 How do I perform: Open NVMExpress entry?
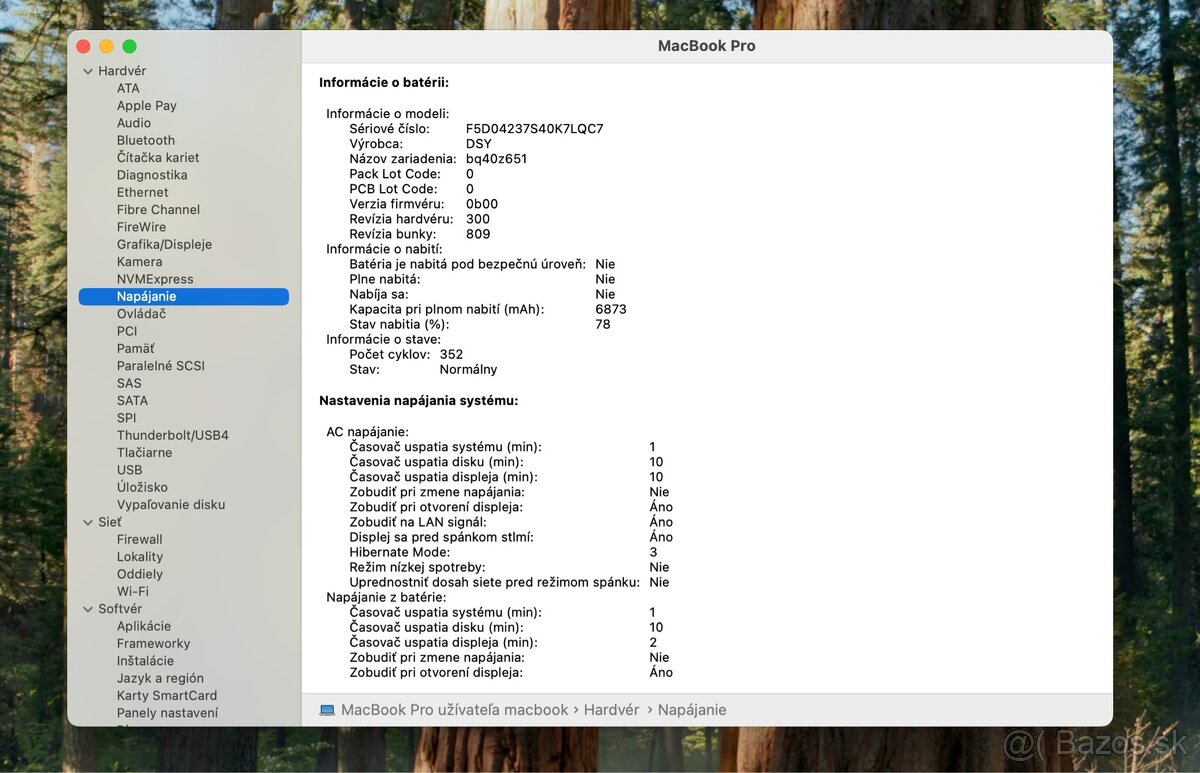[155, 279]
